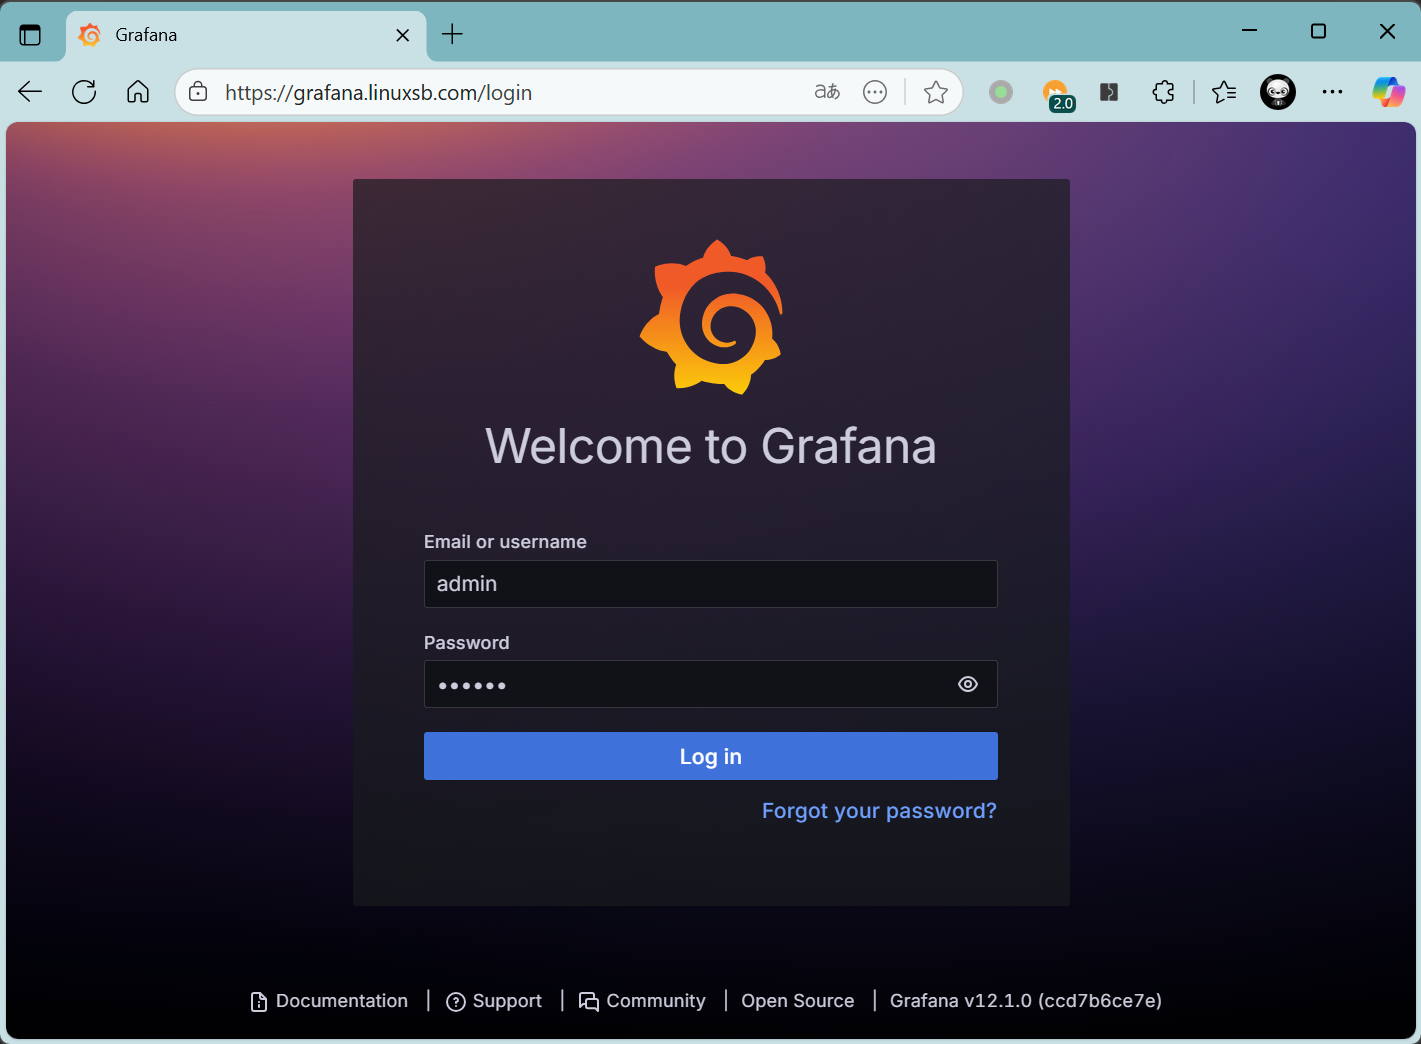Click the Grafana logo on login panel
The width and height of the screenshot is (1421, 1044).
pos(711,317)
